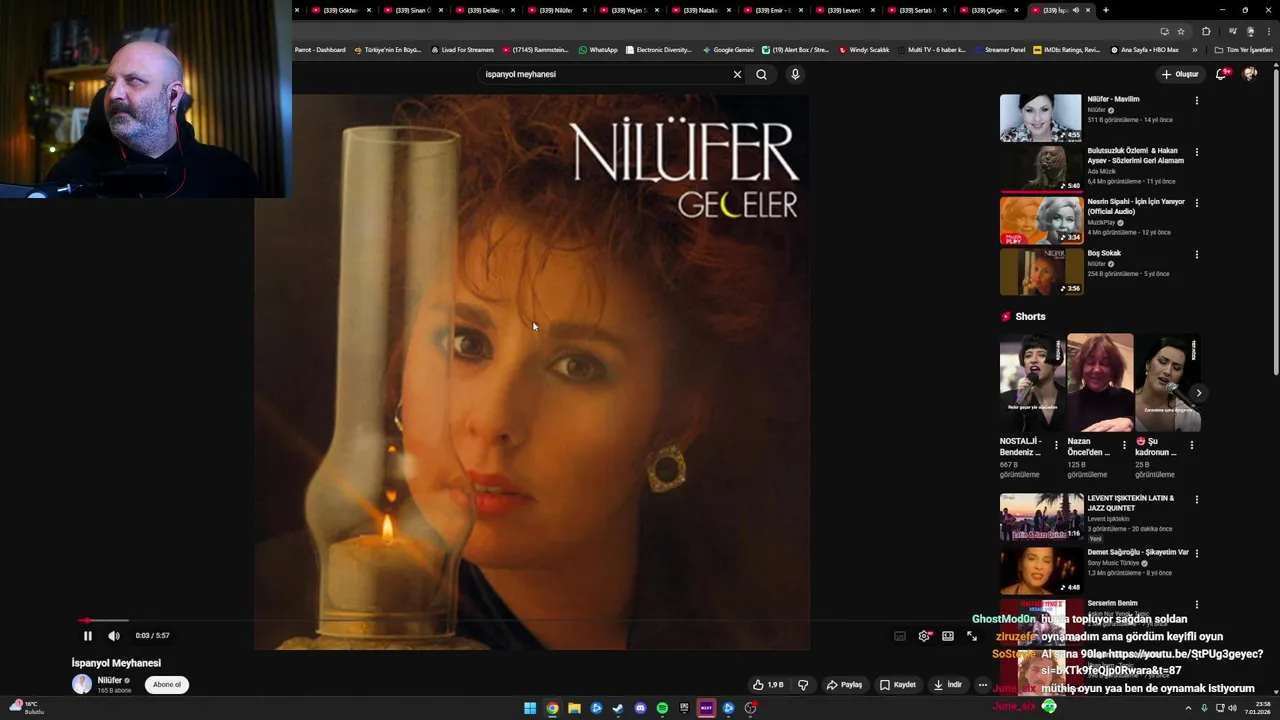
Task: Open options for Serserim Benim video
Action: coord(1196,604)
